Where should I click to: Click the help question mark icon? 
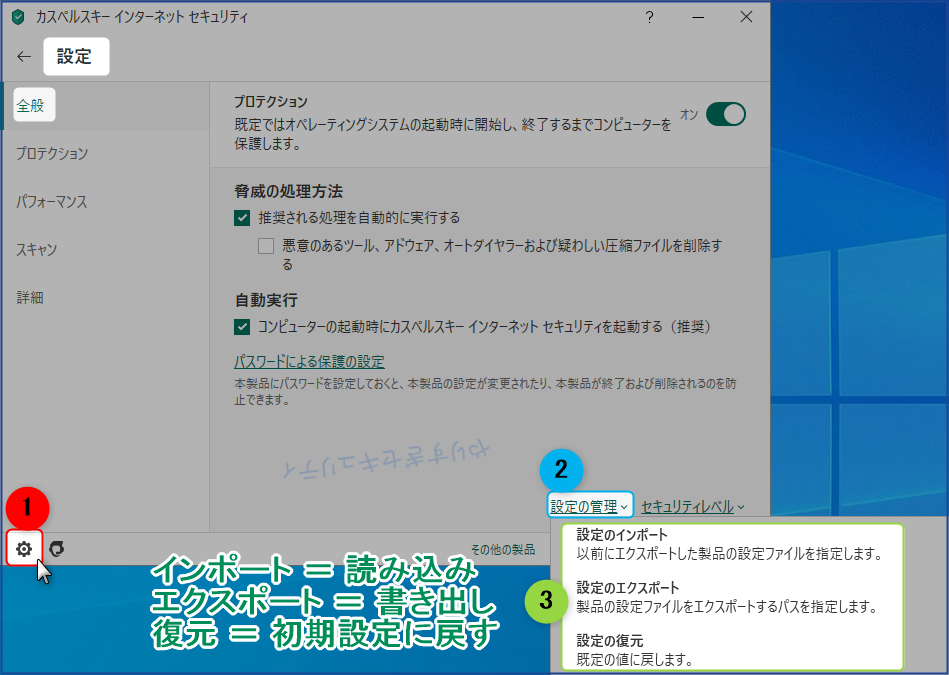tap(649, 17)
